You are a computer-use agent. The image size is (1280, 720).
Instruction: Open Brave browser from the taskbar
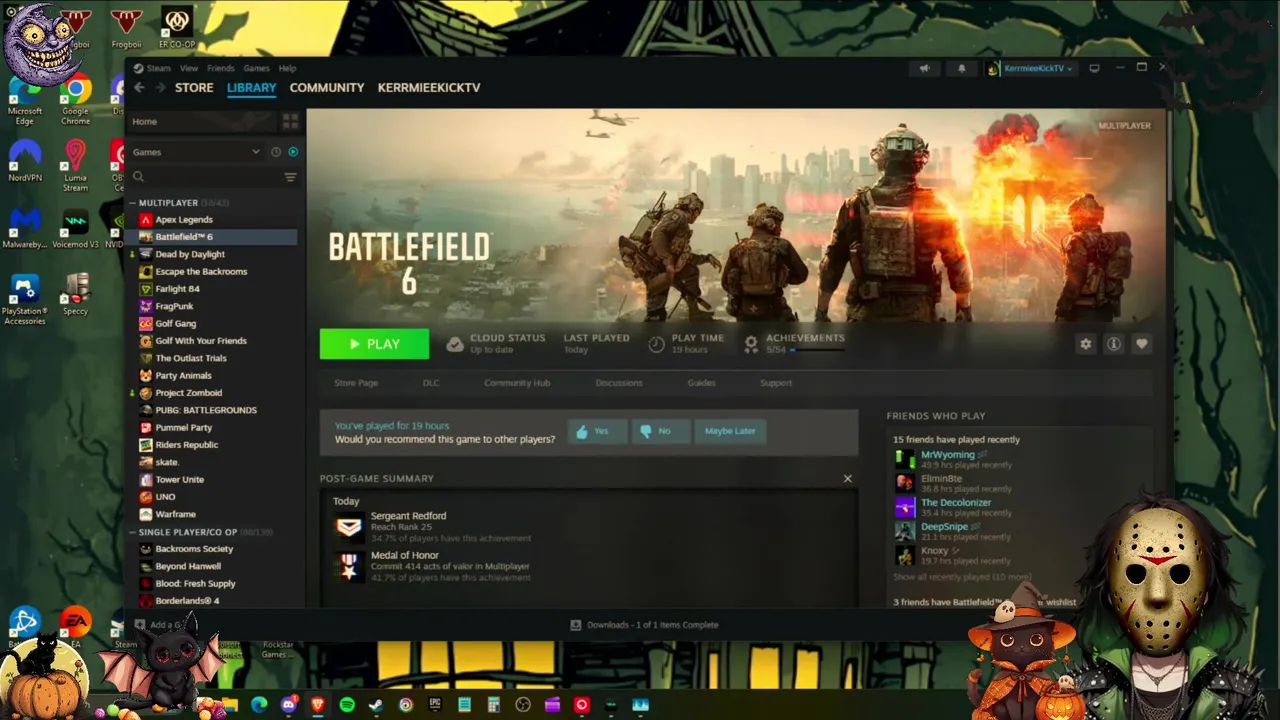(x=318, y=705)
